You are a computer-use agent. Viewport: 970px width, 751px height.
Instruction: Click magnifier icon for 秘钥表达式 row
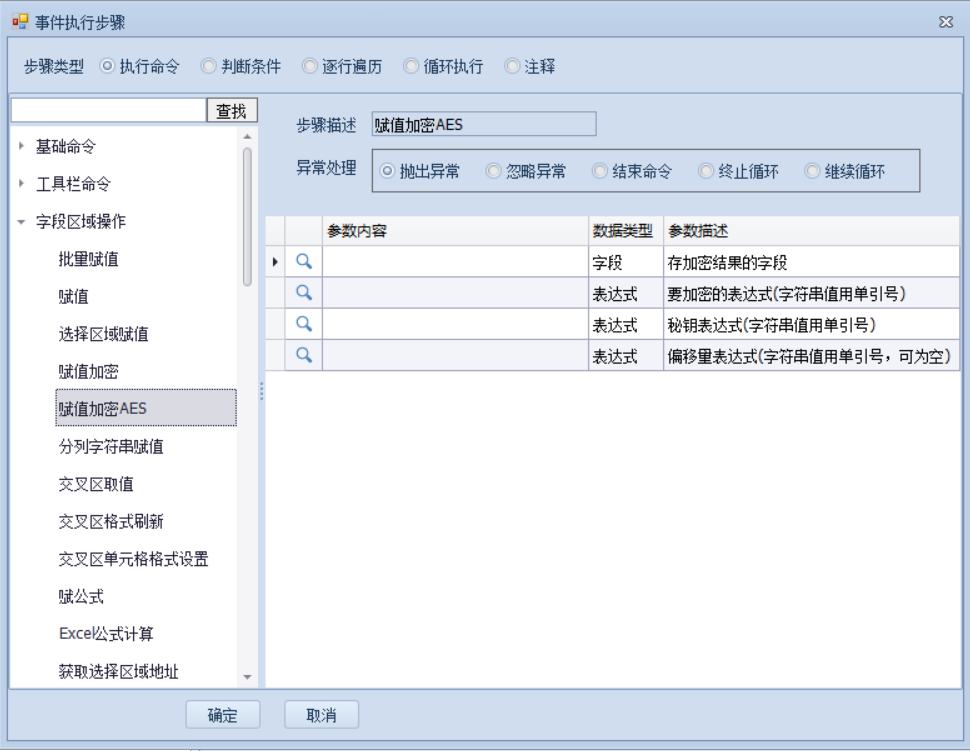pos(304,324)
